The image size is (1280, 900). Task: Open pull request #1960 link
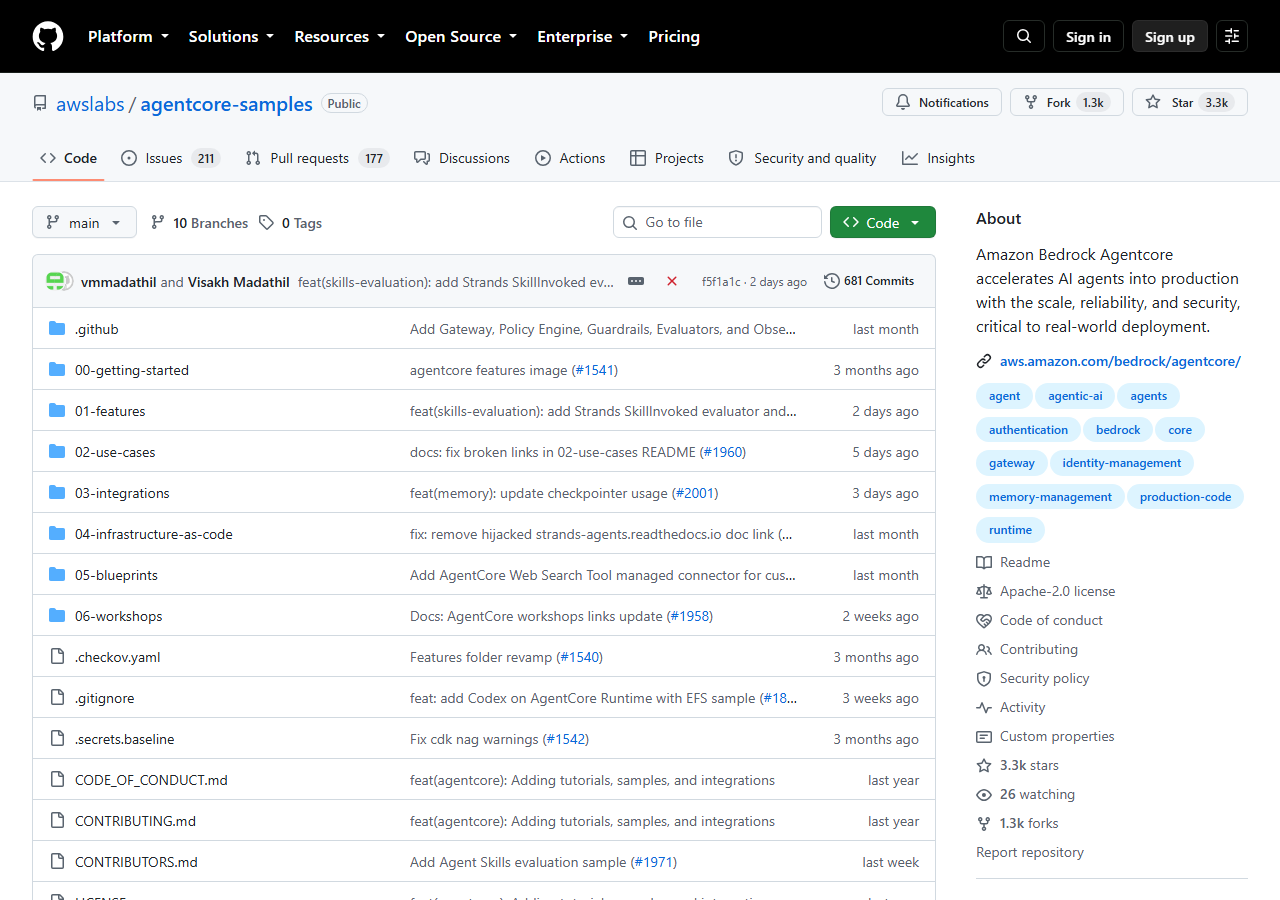723,452
